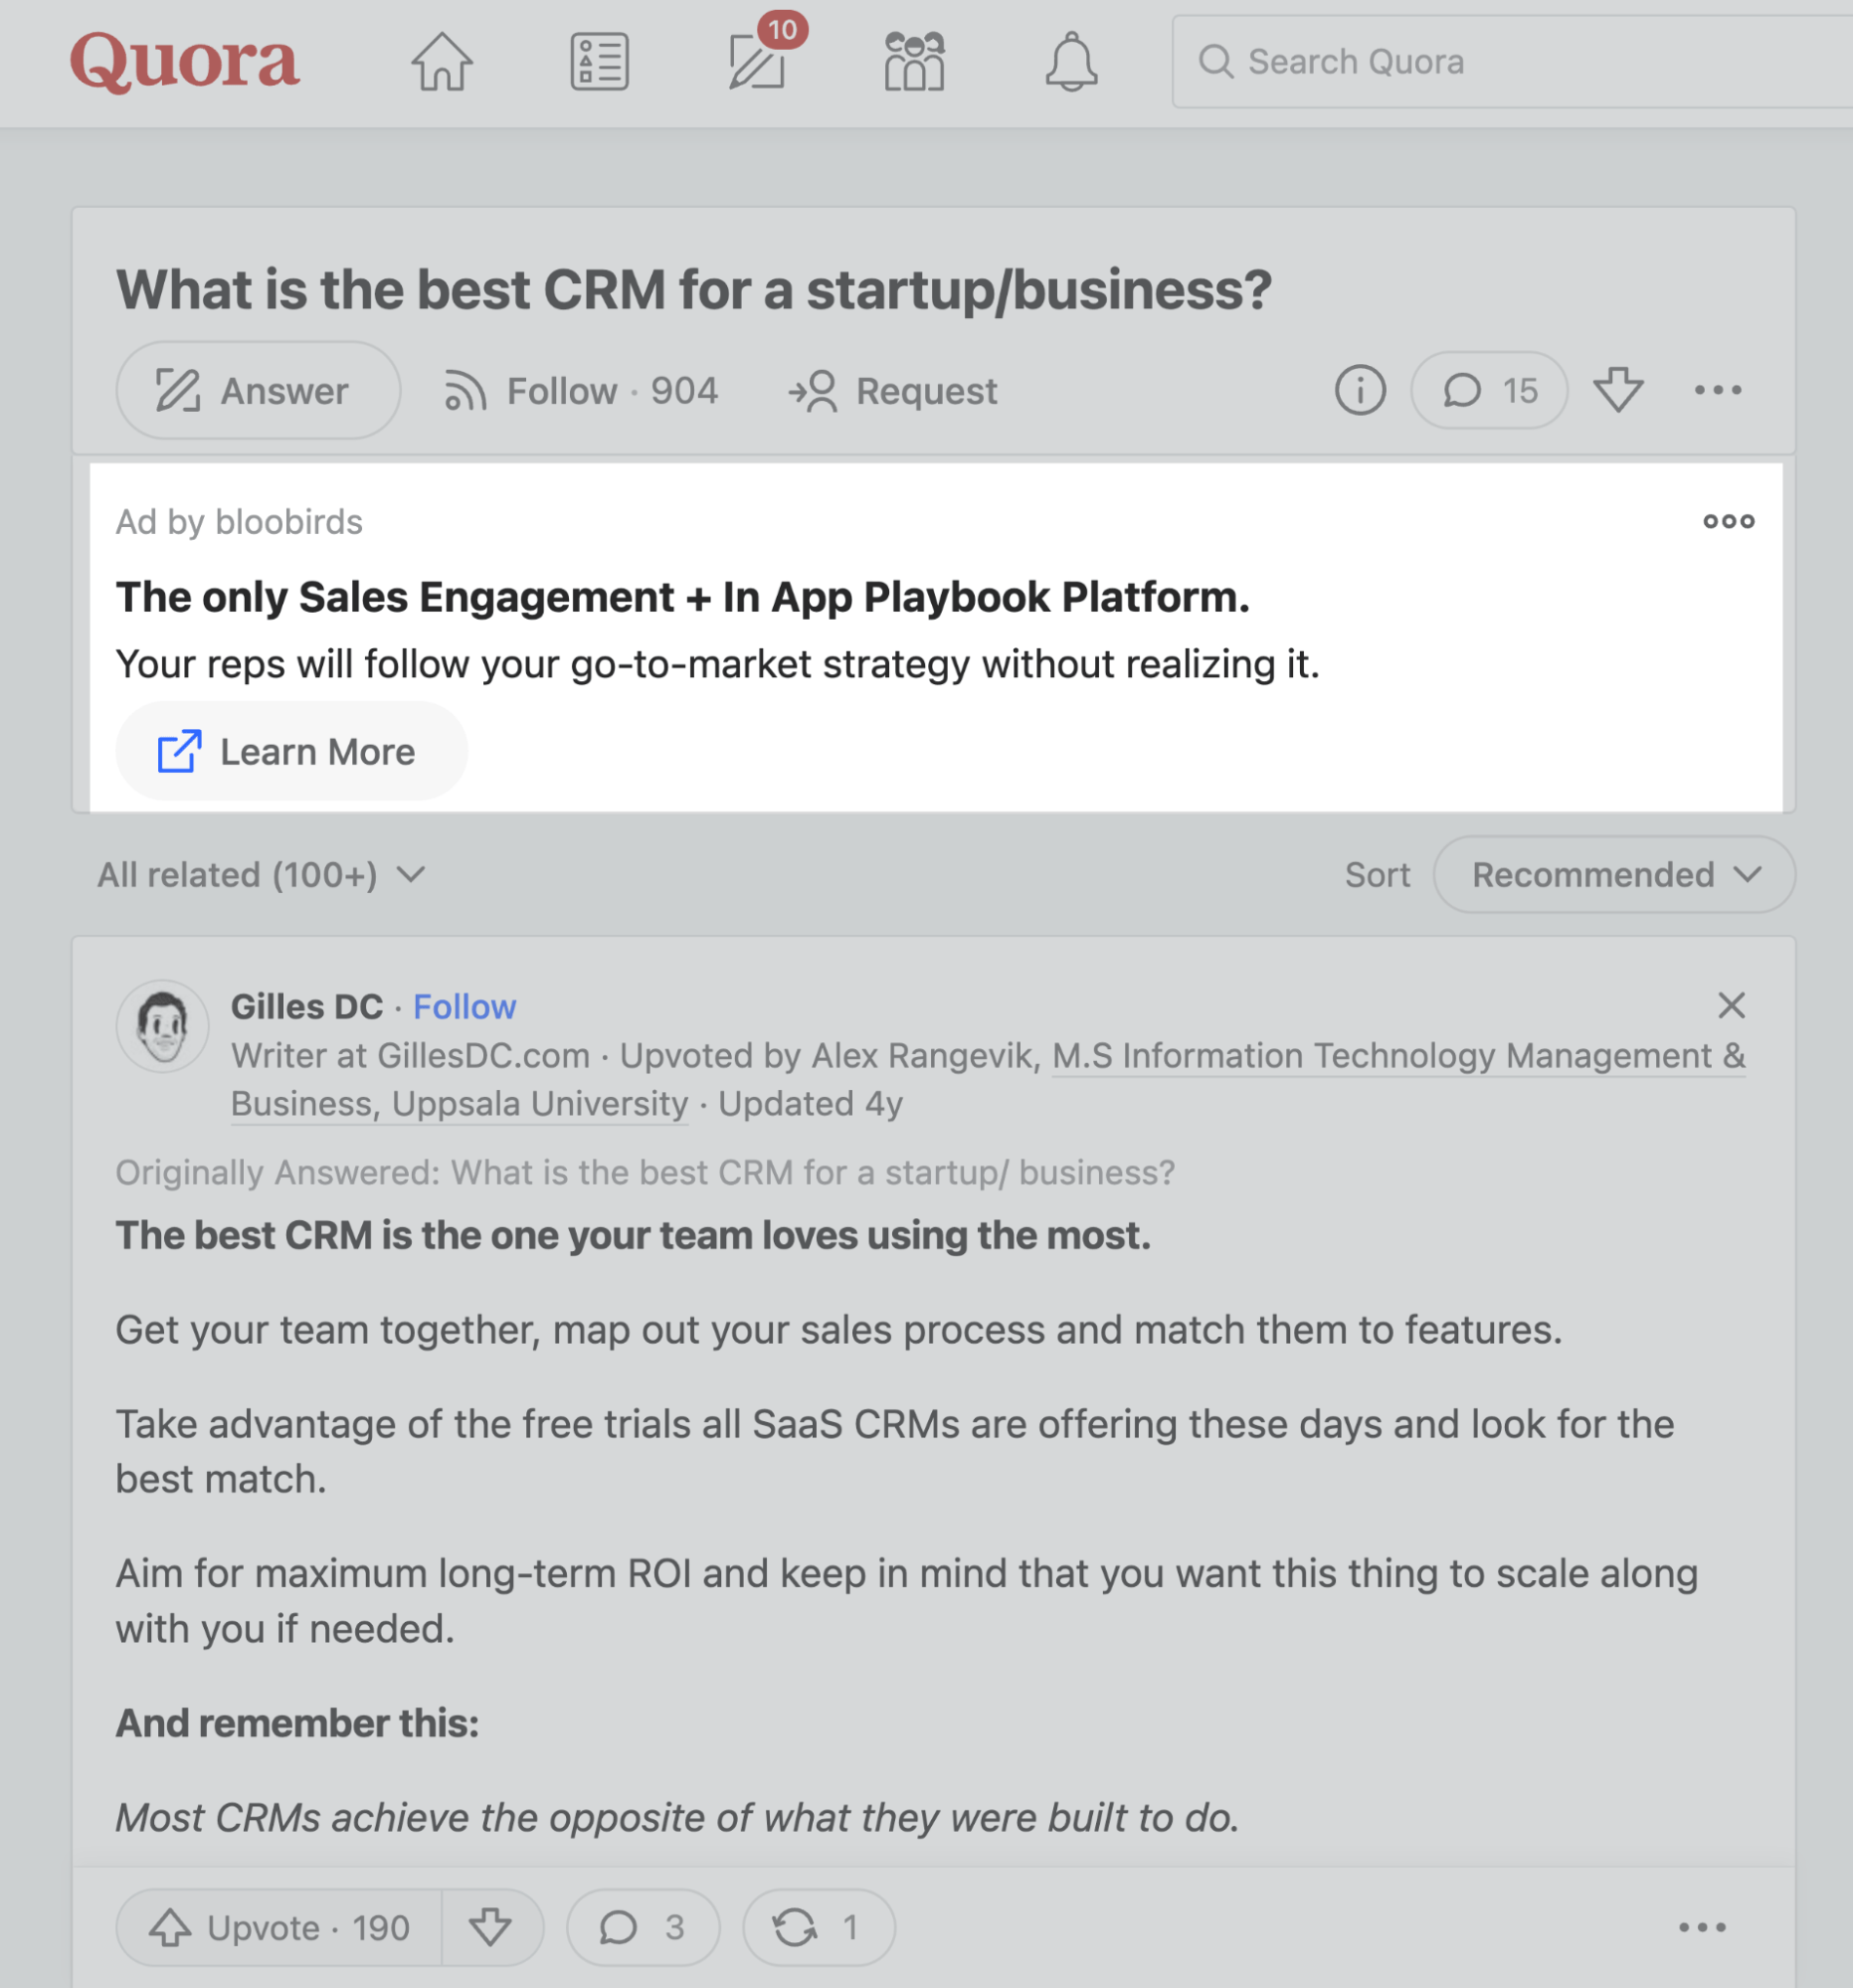Open the Spaces icon in the navbar

913,62
